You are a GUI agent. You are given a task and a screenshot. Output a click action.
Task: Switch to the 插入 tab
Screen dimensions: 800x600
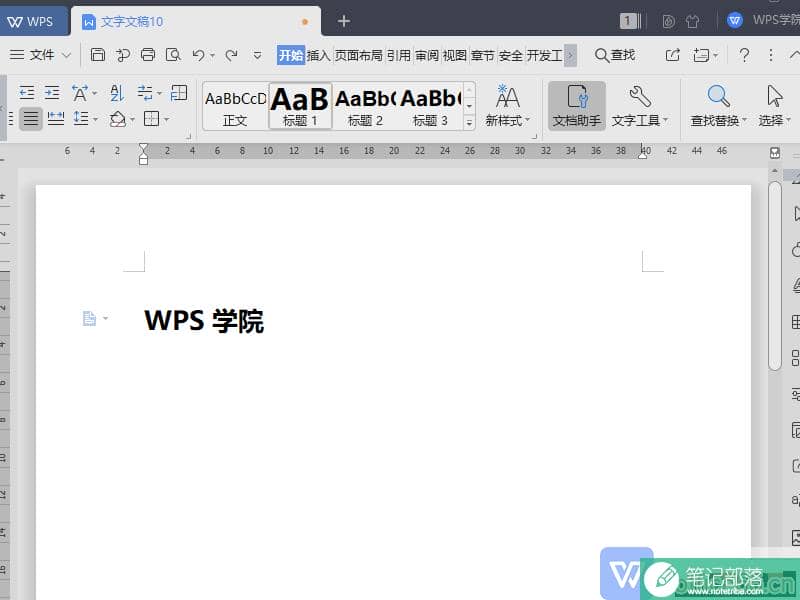click(318, 55)
